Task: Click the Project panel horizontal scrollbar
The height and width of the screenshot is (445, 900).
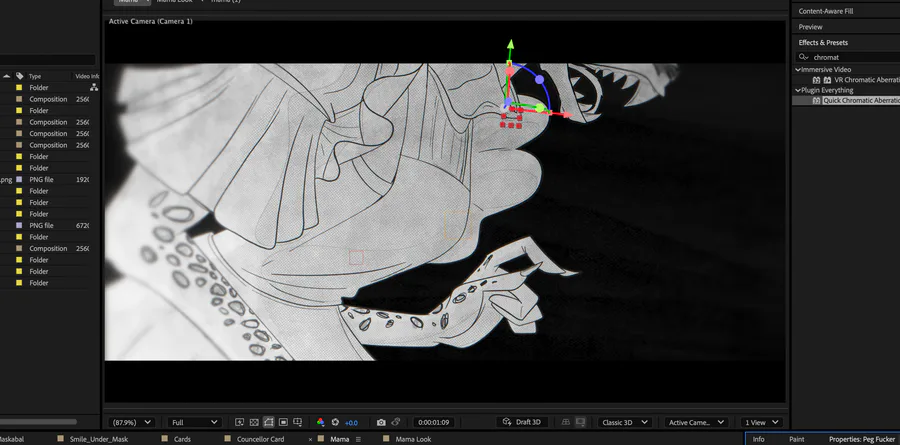Action: [x=38, y=421]
